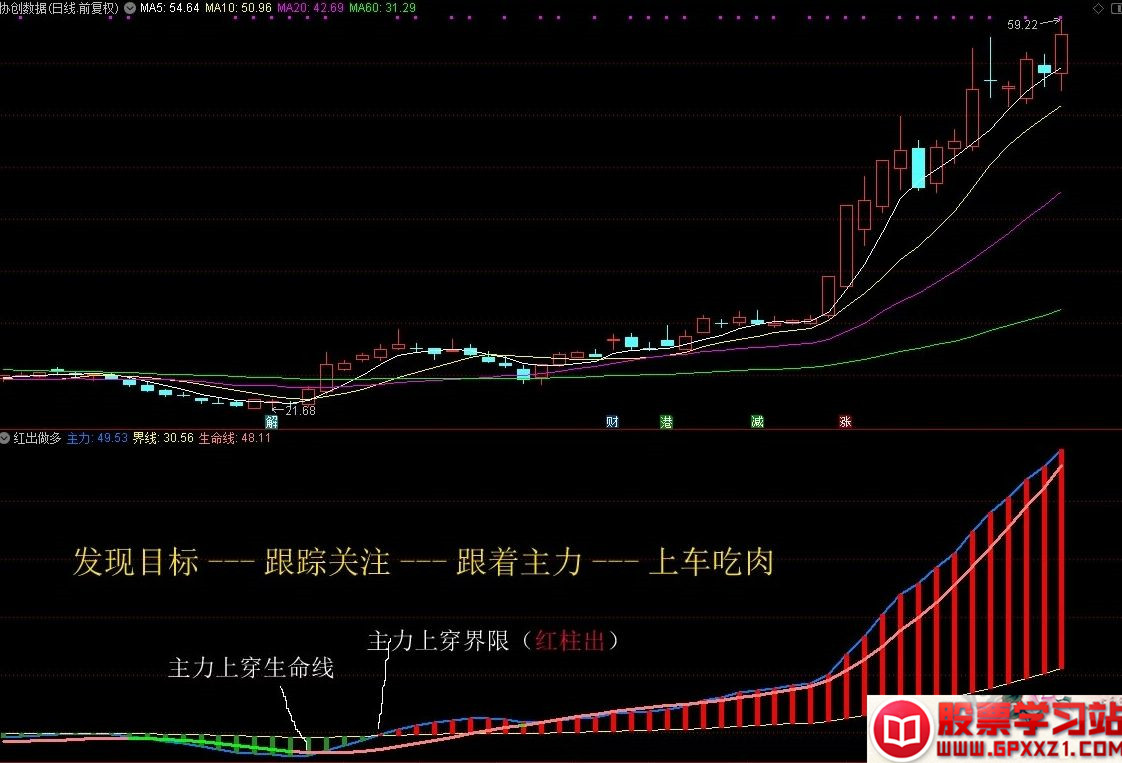Open the dropdown beside 协创数据 chart title
Viewport: 1122px width, 763px height.
[x=129, y=8]
